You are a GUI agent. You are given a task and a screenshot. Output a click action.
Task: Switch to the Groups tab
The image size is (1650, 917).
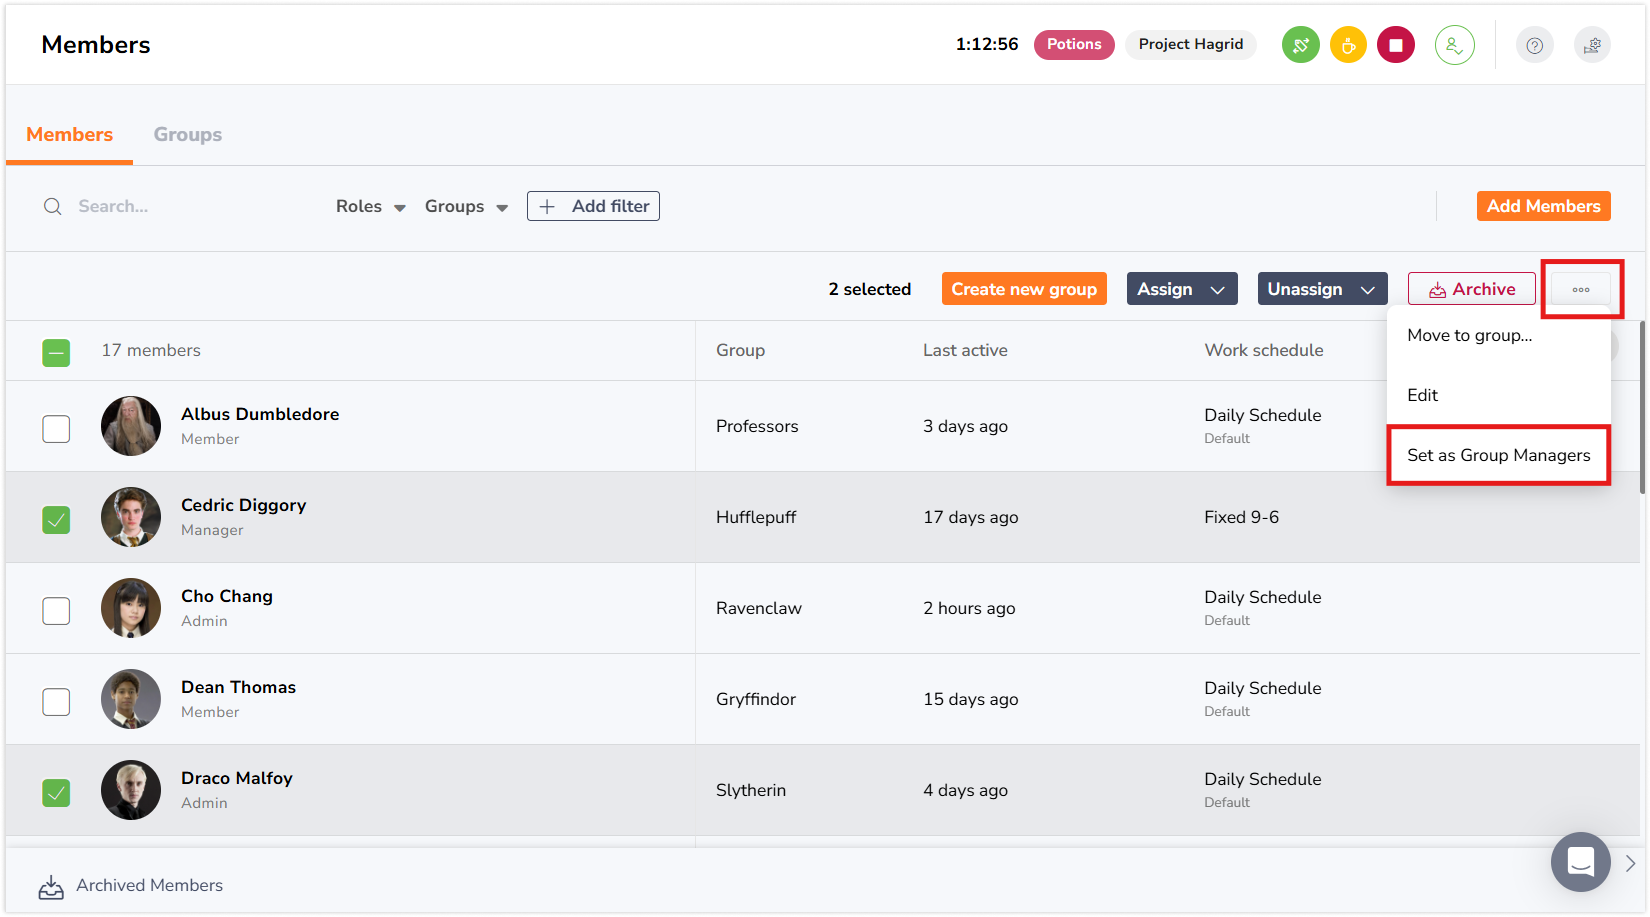pos(187,134)
